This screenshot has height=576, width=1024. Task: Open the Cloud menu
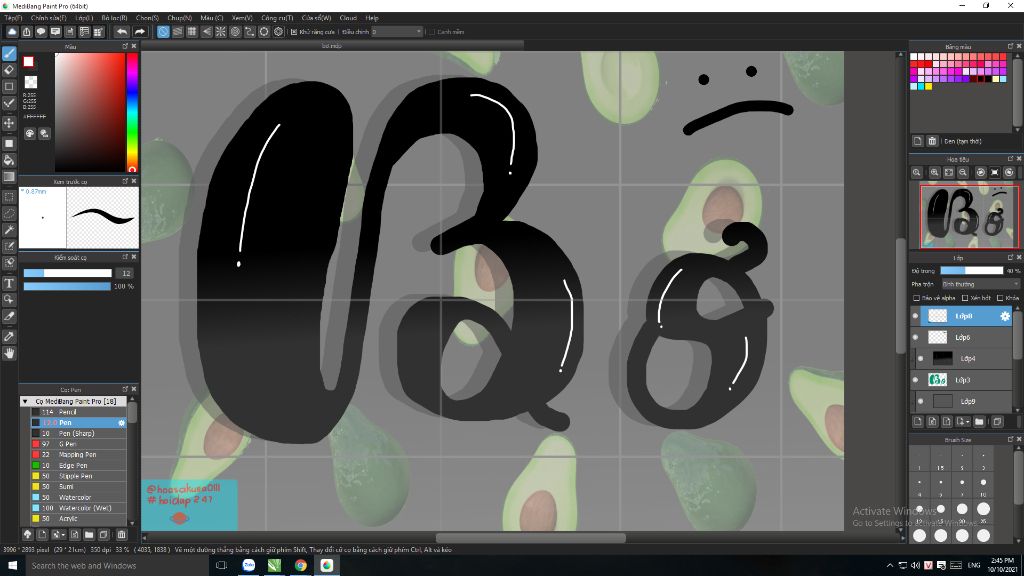coord(348,18)
